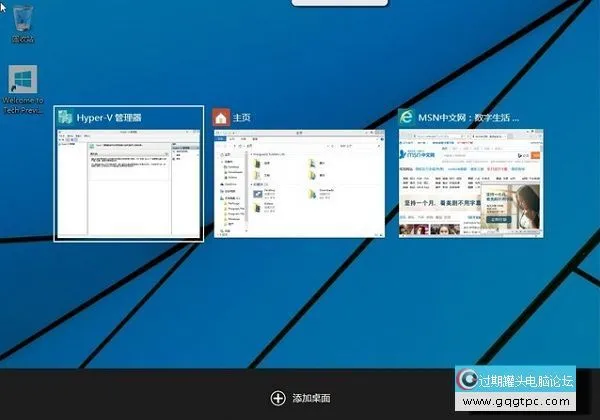Click the MSN logo inside browser preview
This screenshot has width=600, height=420.
(x=417, y=155)
